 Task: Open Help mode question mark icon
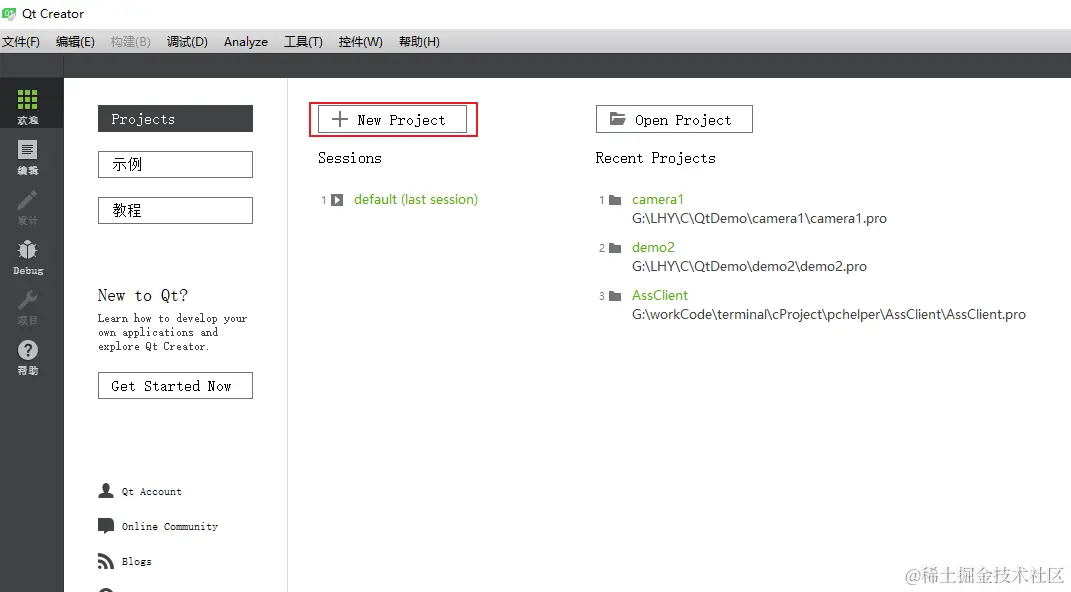pyautogui.click(x=27, y=350)
